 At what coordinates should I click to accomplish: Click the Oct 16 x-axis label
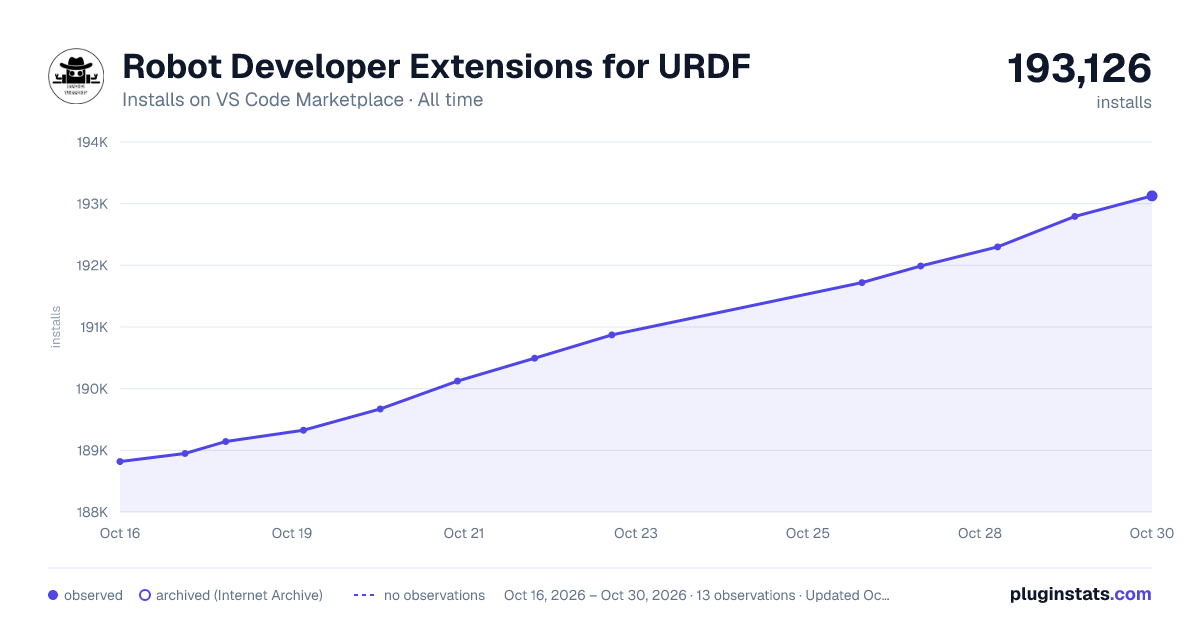[x=120, y=533]
